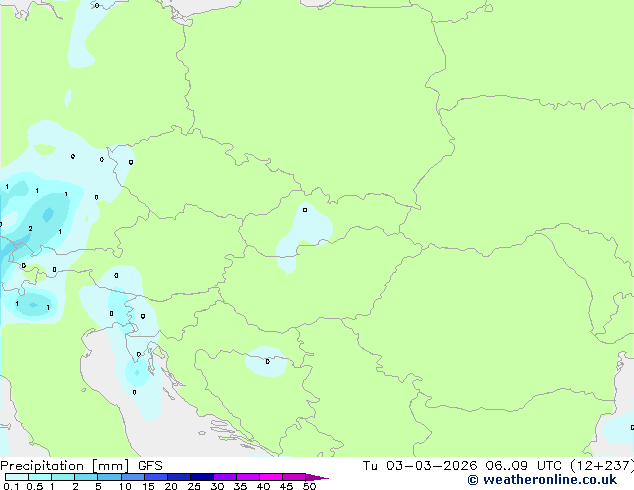The width and height of the screenshot is (634, 490).
Task: Click the legend arrow tip above 50 mm
Action: [x=317, y=477]
